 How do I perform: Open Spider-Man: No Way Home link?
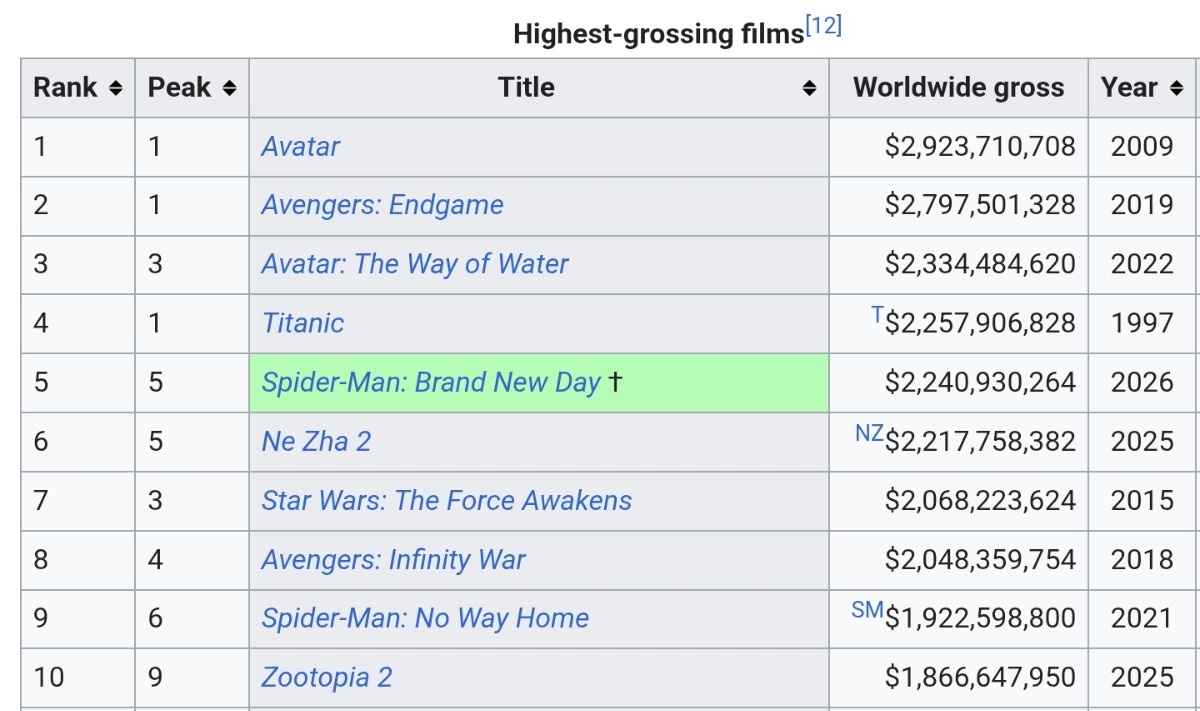(x=425, y=618)
